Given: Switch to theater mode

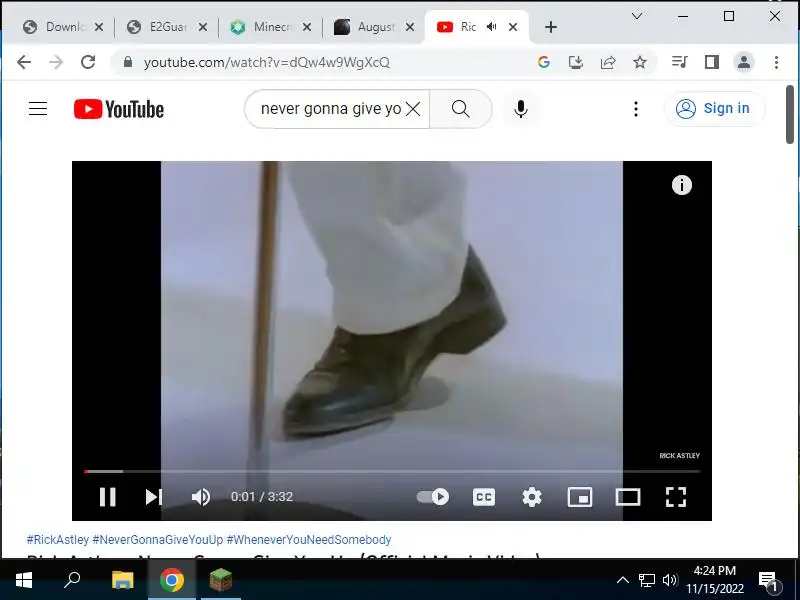Looking at the screenshot, I should coord(628,497).
